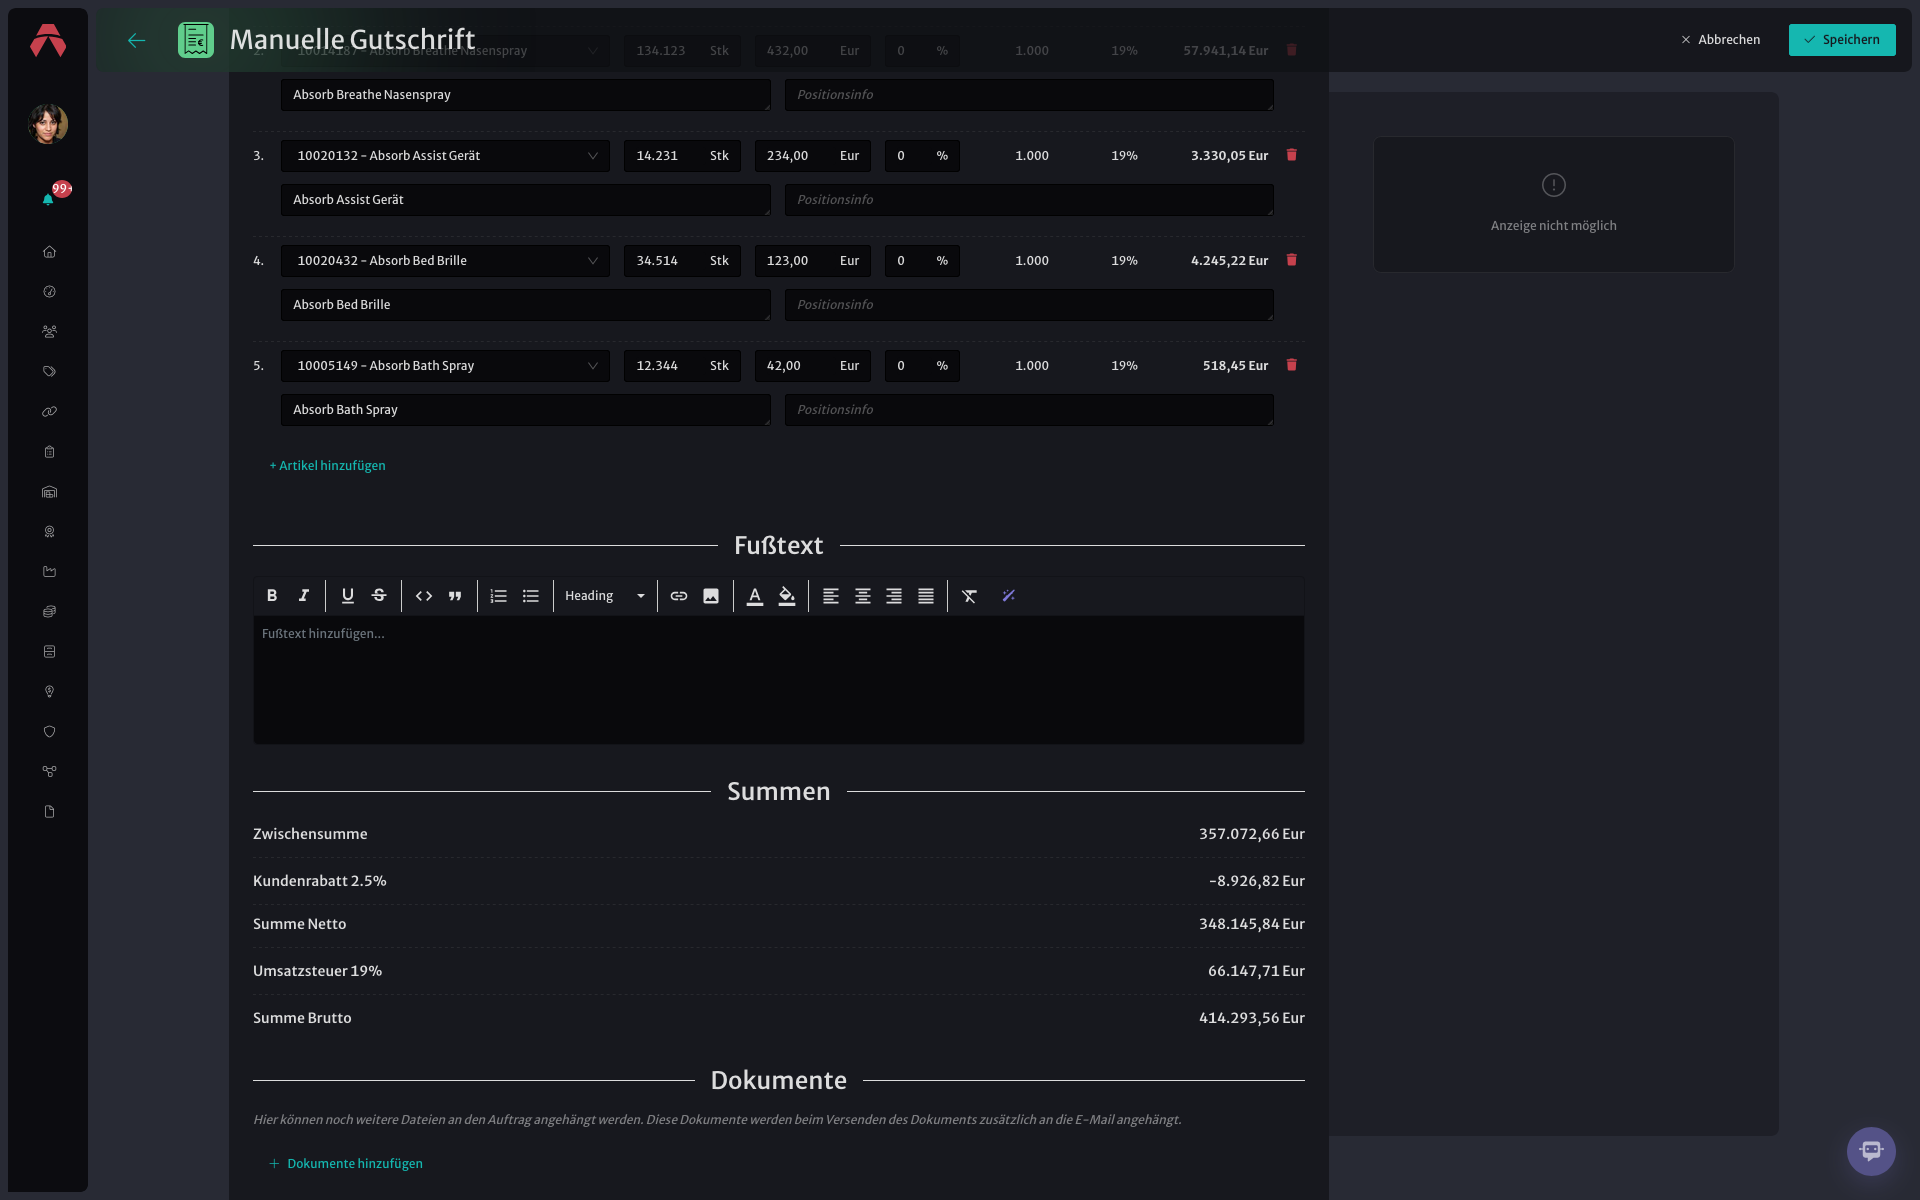Toggle numbered list in editor
Viewport: 1920px width, 1200px height.
click(x=499, y=596)
